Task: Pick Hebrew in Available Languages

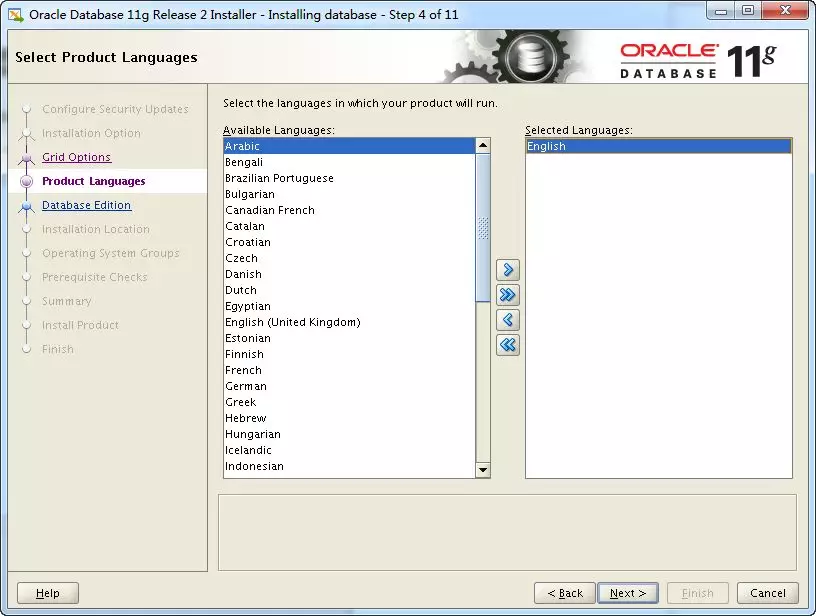Action: click(x=349, y=418)
